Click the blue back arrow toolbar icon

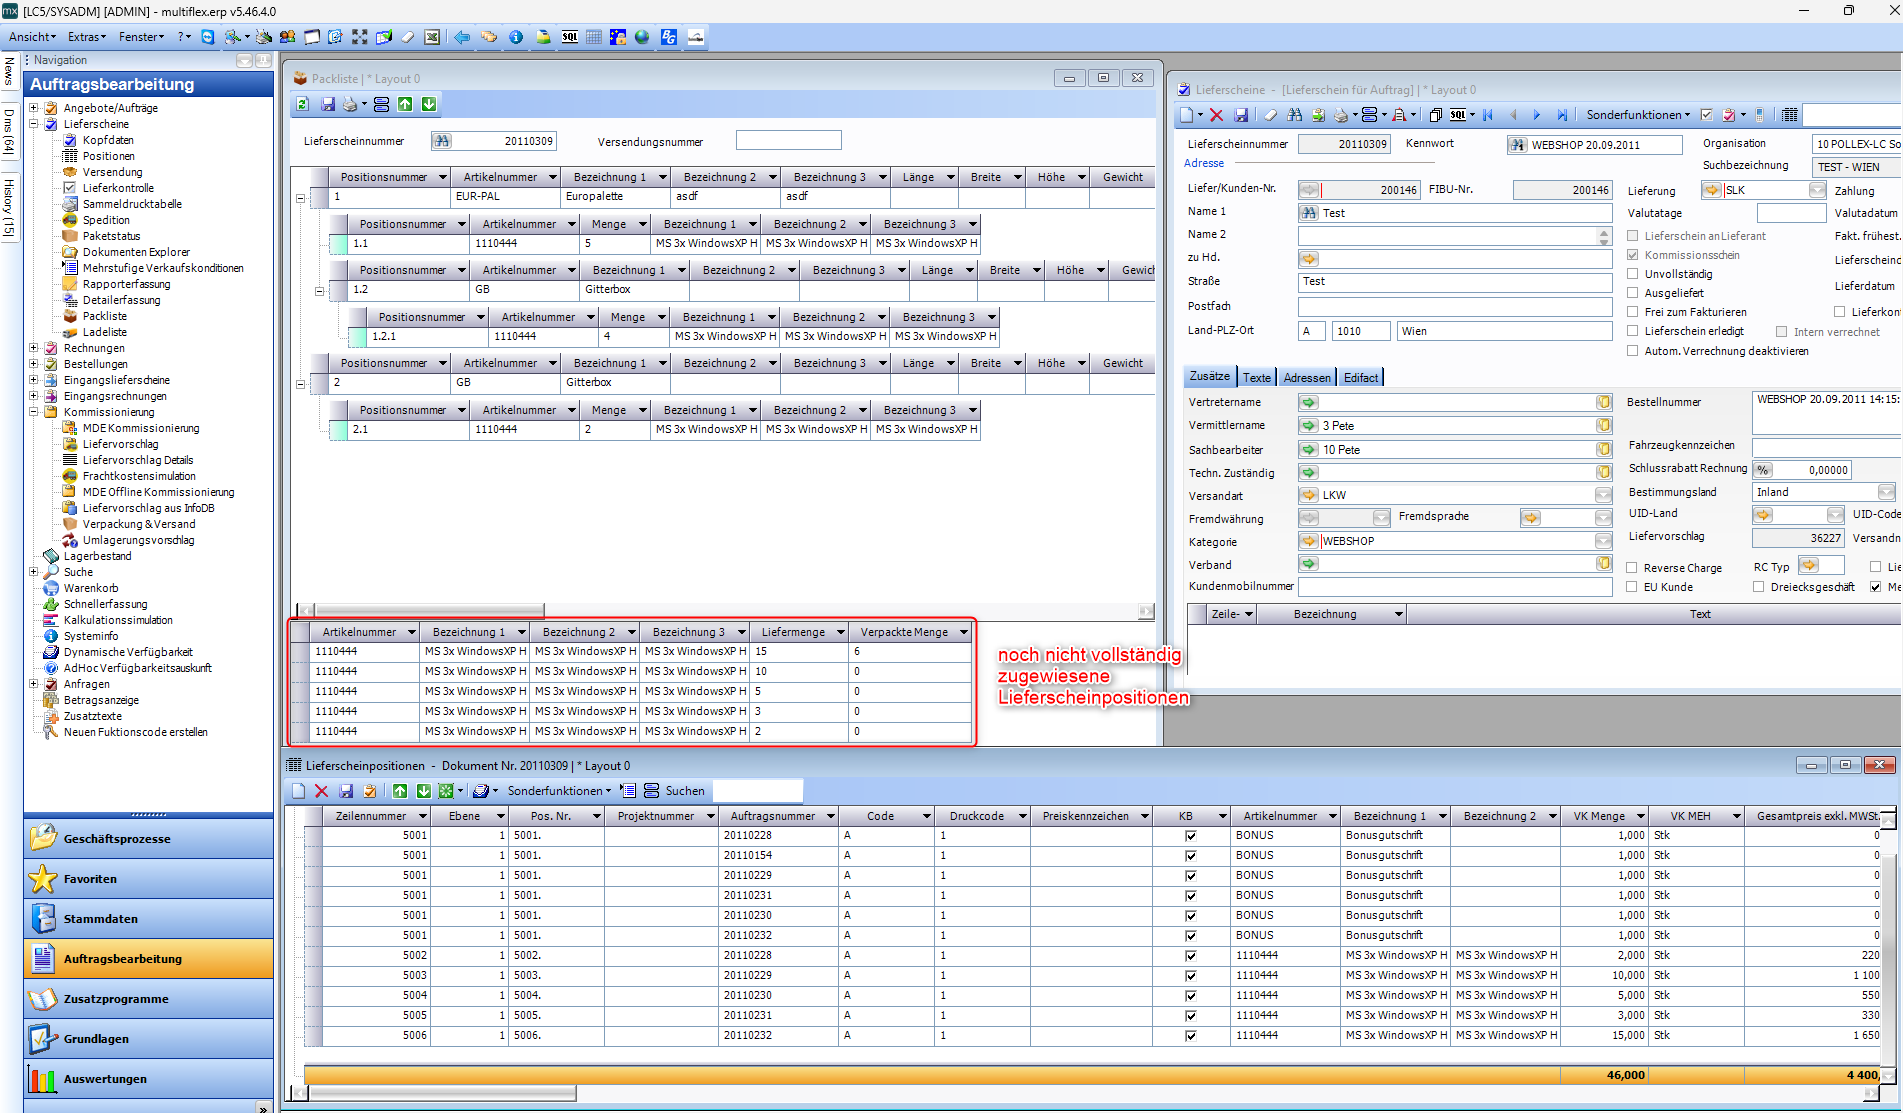(x=462, y=37)
